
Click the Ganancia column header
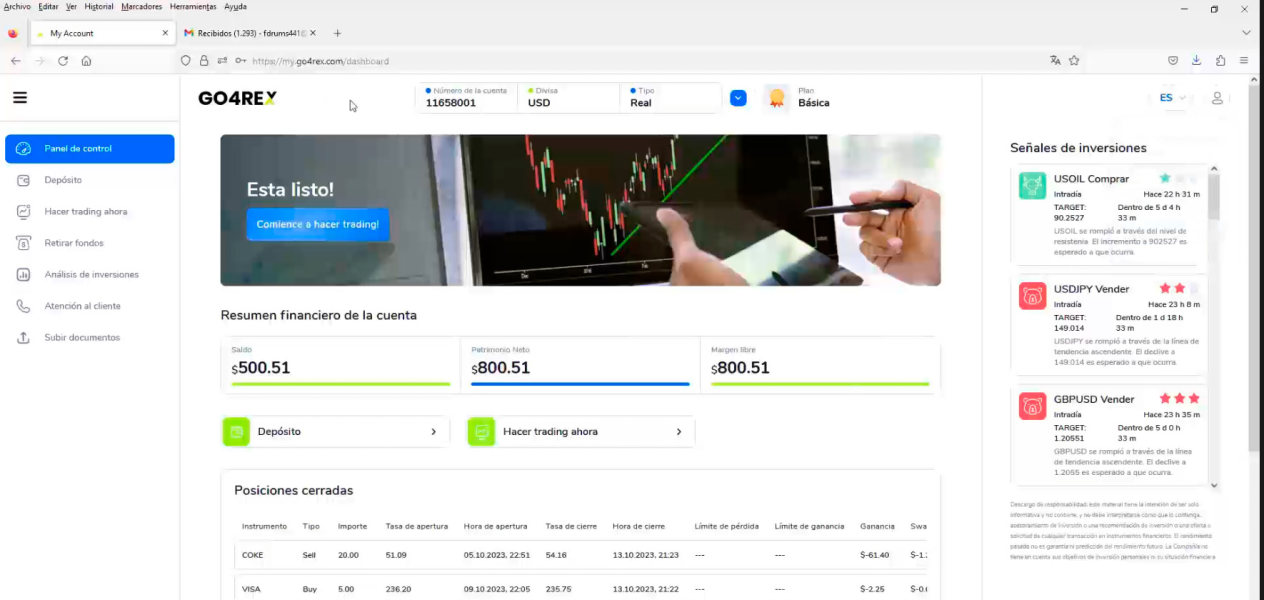877,526
